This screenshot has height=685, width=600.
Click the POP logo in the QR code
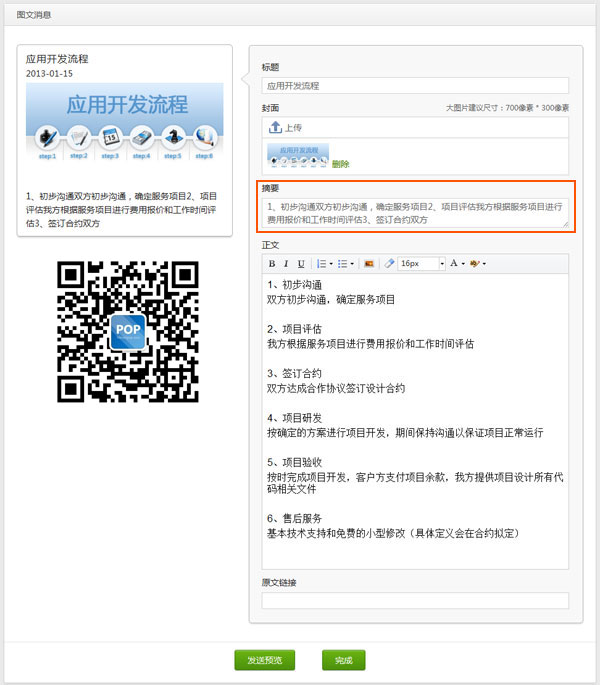(x=128, y=332)
